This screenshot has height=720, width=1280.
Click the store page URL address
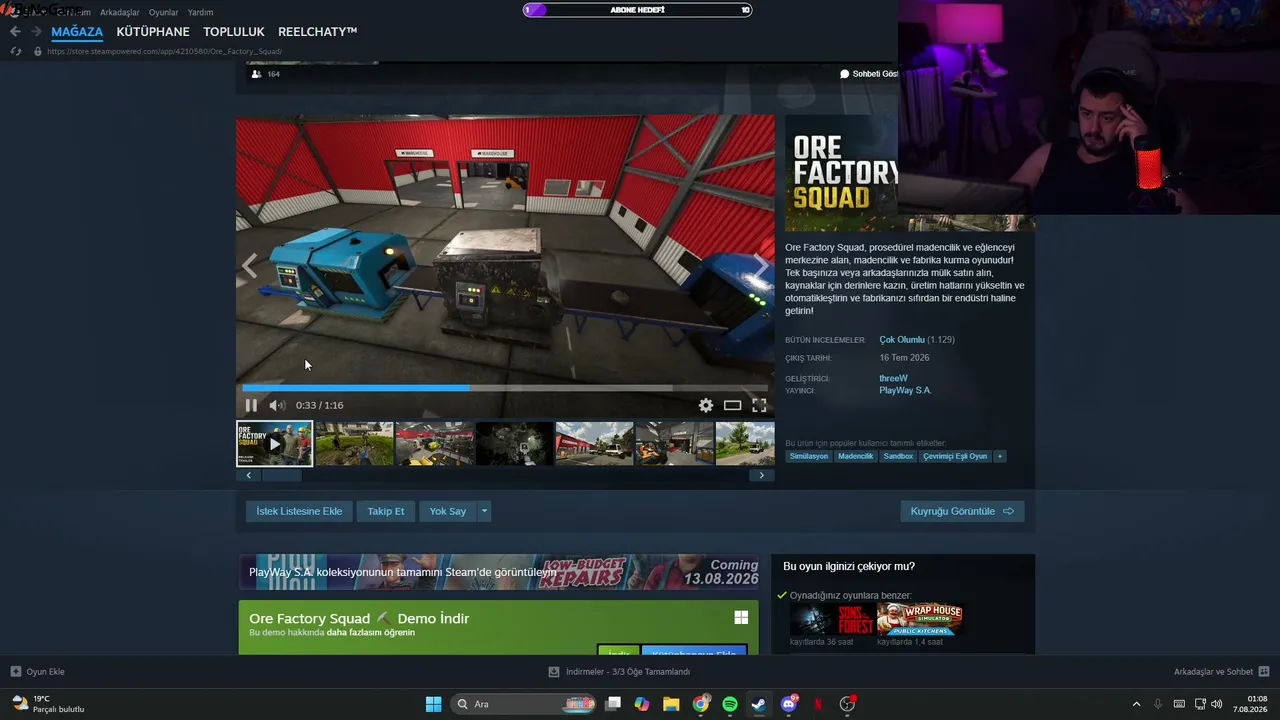(164, 51)
